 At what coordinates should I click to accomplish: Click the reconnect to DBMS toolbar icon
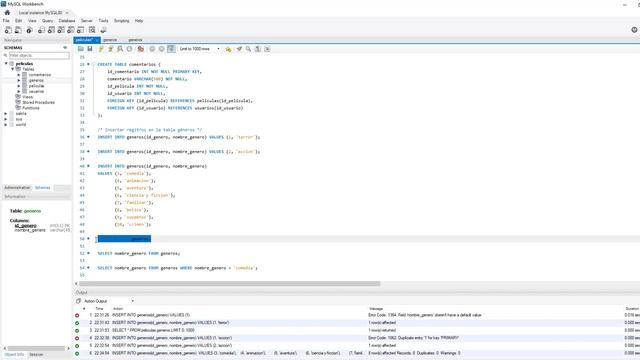[103, 30]
